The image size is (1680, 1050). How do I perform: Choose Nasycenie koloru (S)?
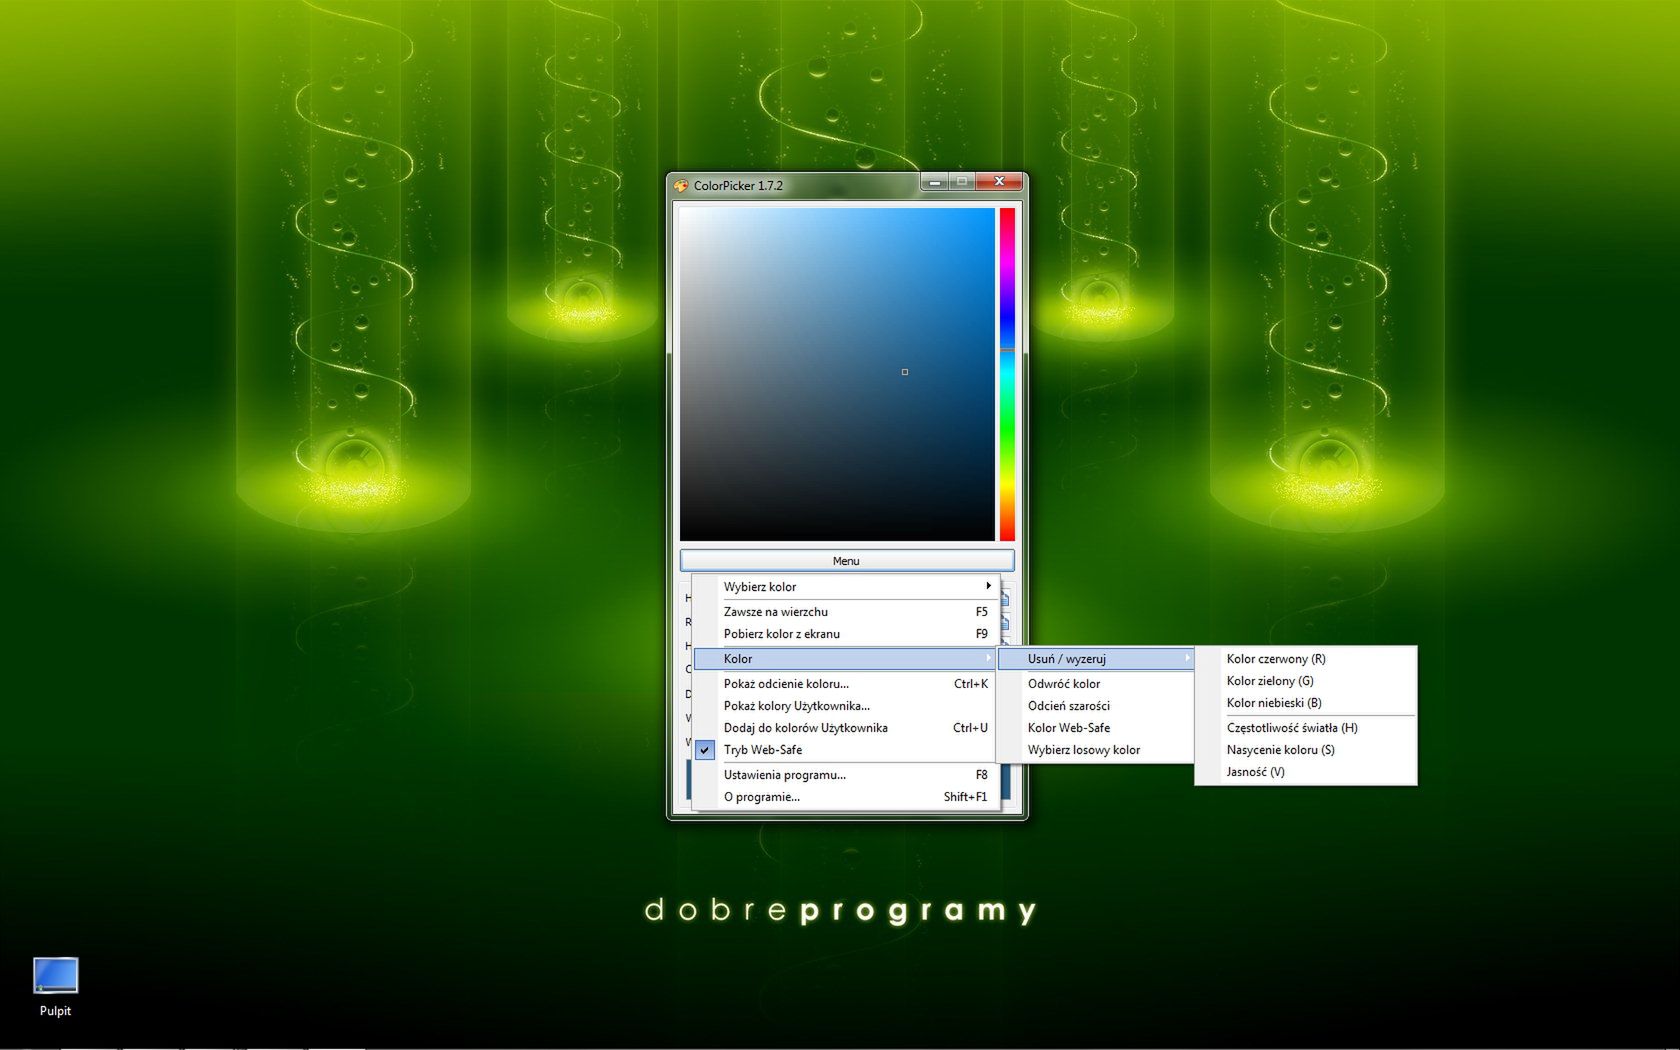click(1306, 750)
